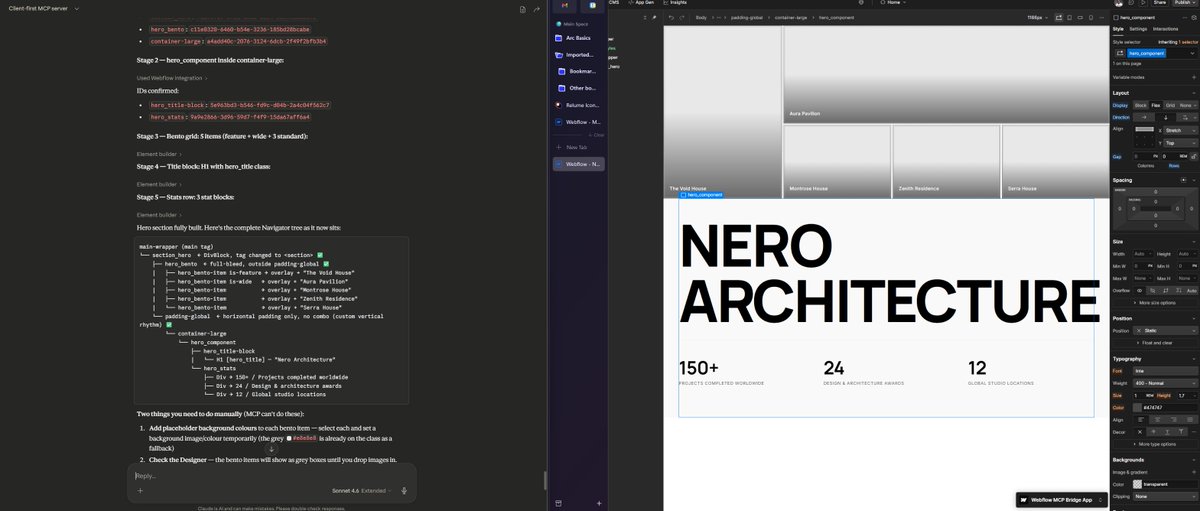1200x511 pixels.
Task: Add a variable mode with plus icon
Action: (1193, 77)
